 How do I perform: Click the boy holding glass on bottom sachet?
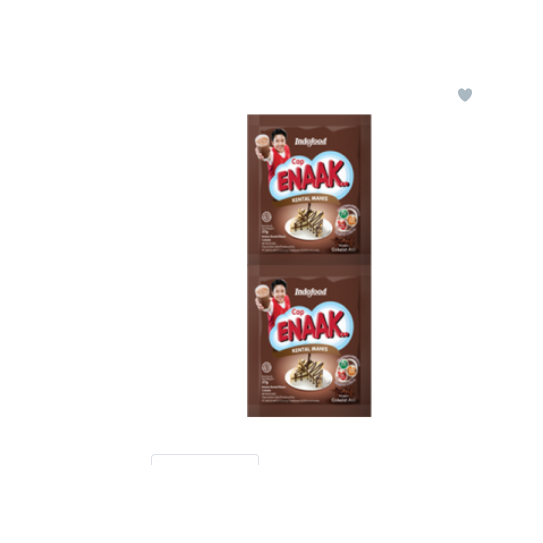pyautogui.click(x=274, y=303)
